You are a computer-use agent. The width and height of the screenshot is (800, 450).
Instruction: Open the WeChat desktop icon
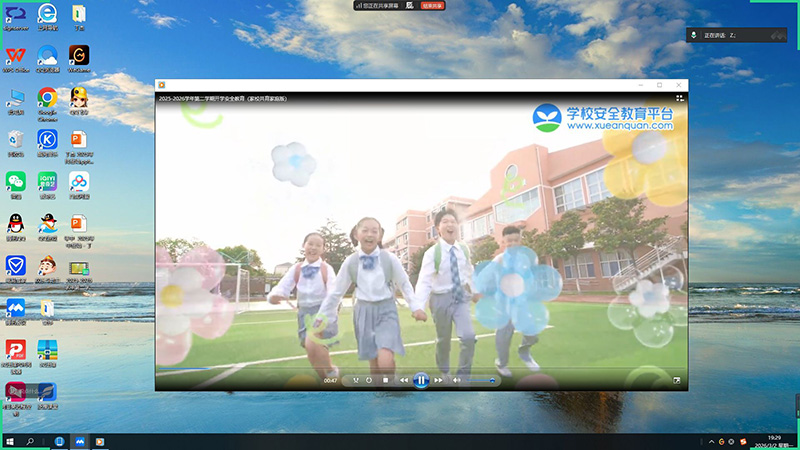[x=15, y=181]
